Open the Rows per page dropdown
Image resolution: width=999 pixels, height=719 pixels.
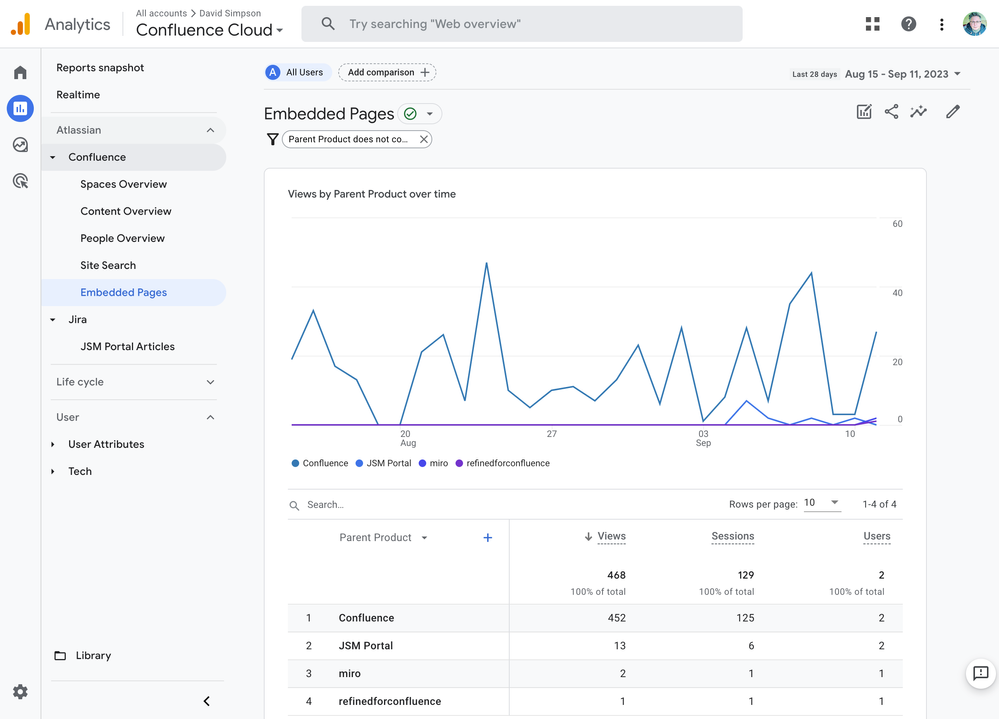(822, 503)
